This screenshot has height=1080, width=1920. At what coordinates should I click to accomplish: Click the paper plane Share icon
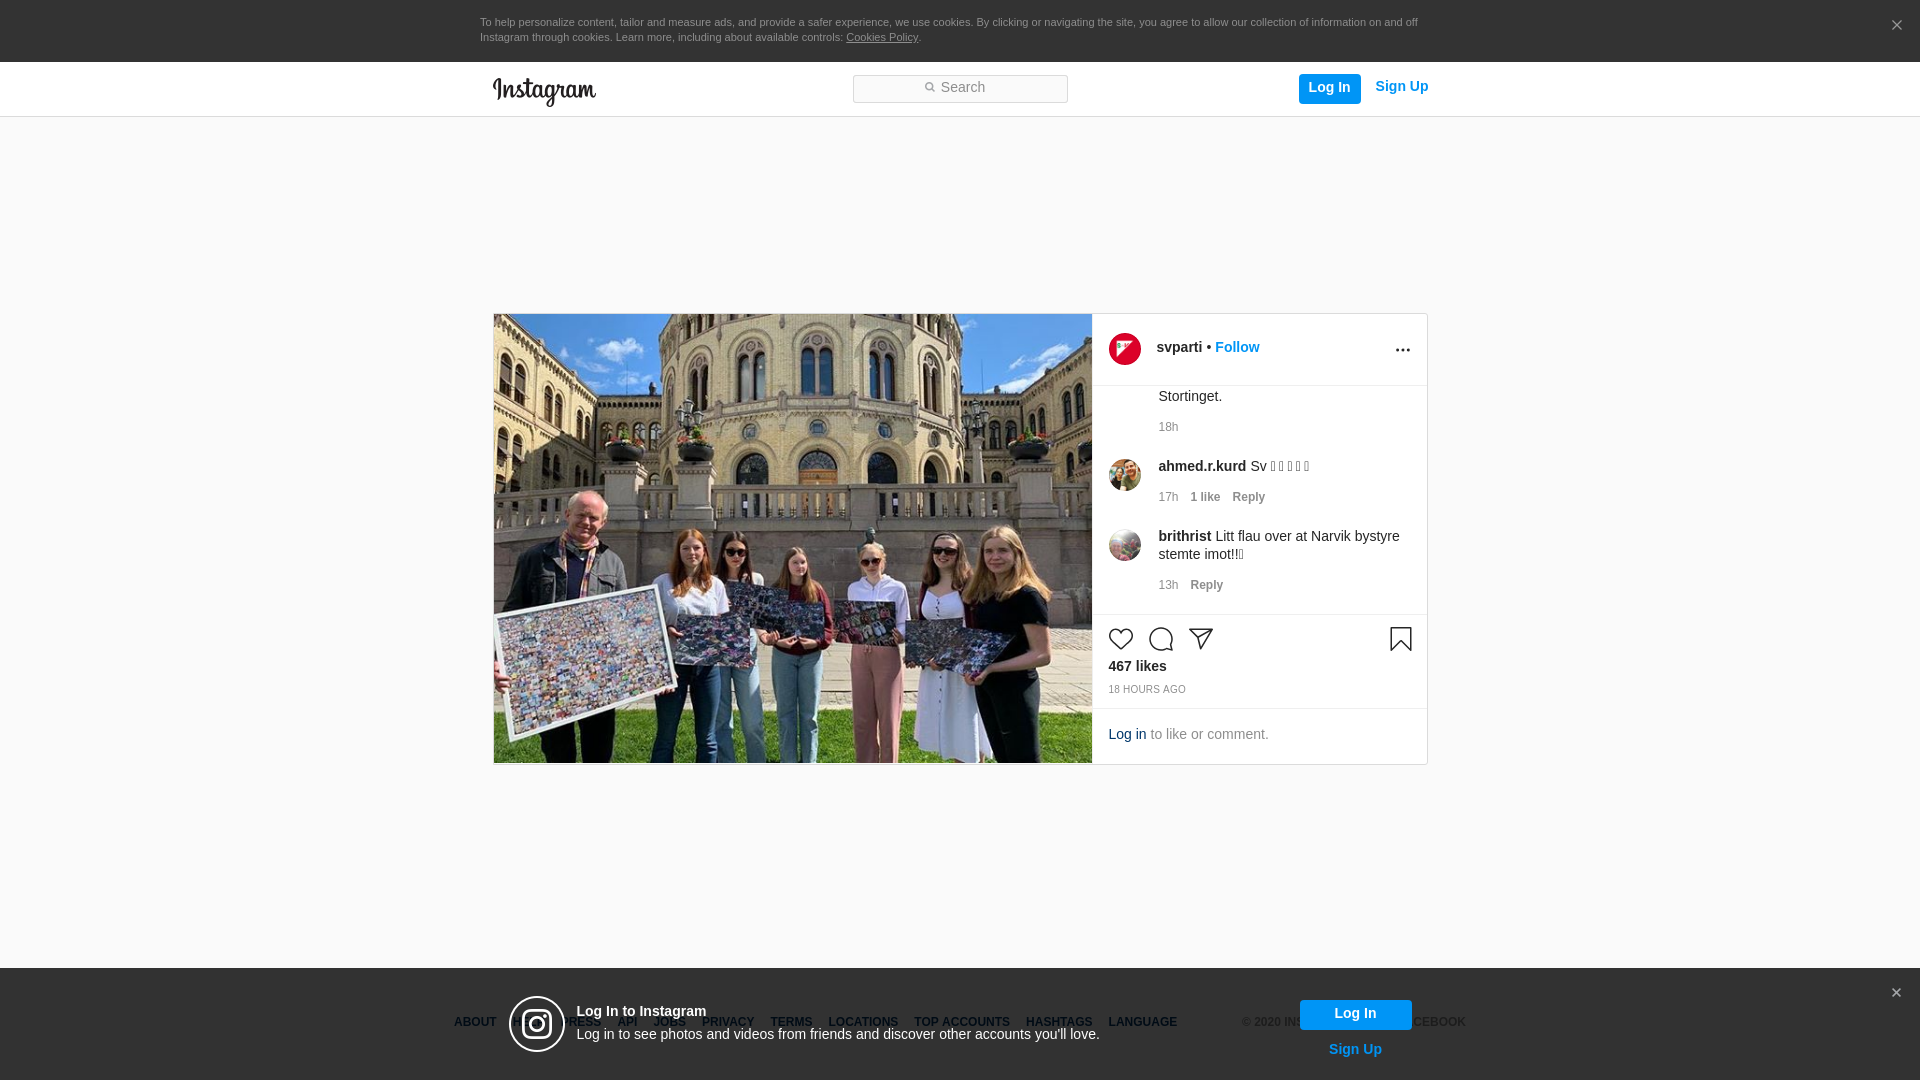point(1200,639)
